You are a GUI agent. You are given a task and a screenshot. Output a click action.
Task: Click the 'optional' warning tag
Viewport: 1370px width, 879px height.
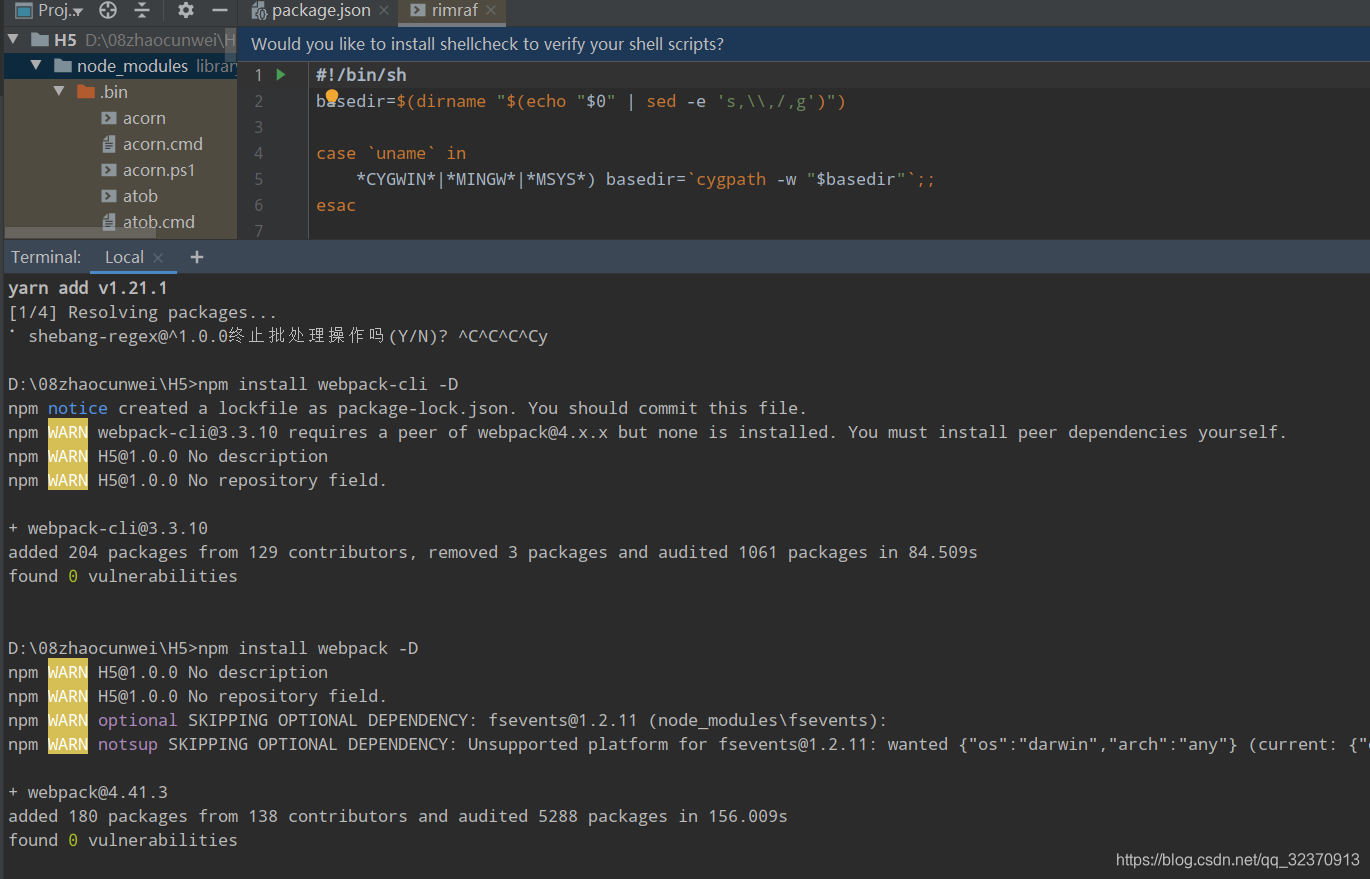coord(137,720)
